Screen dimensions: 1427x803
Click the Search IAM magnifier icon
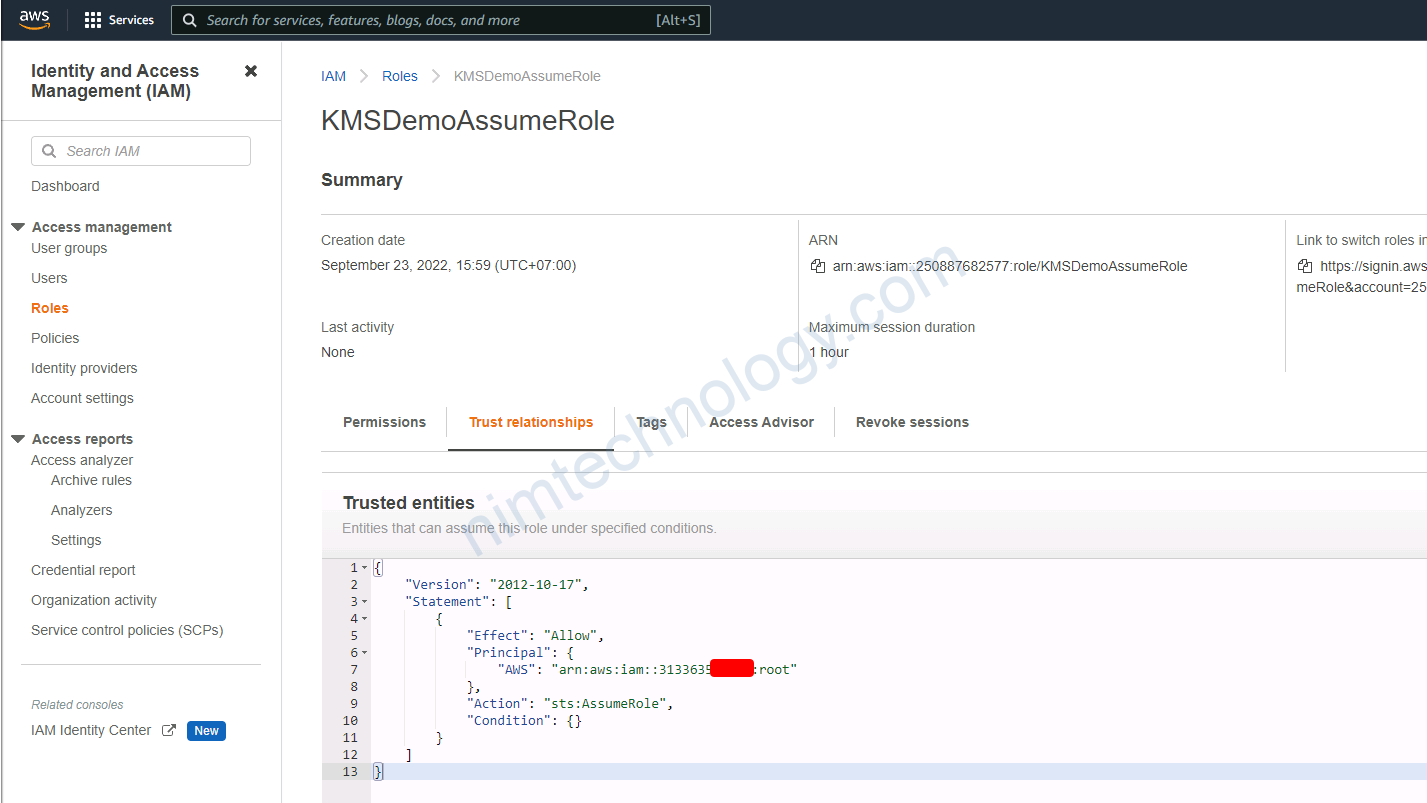tap(49, 151)
